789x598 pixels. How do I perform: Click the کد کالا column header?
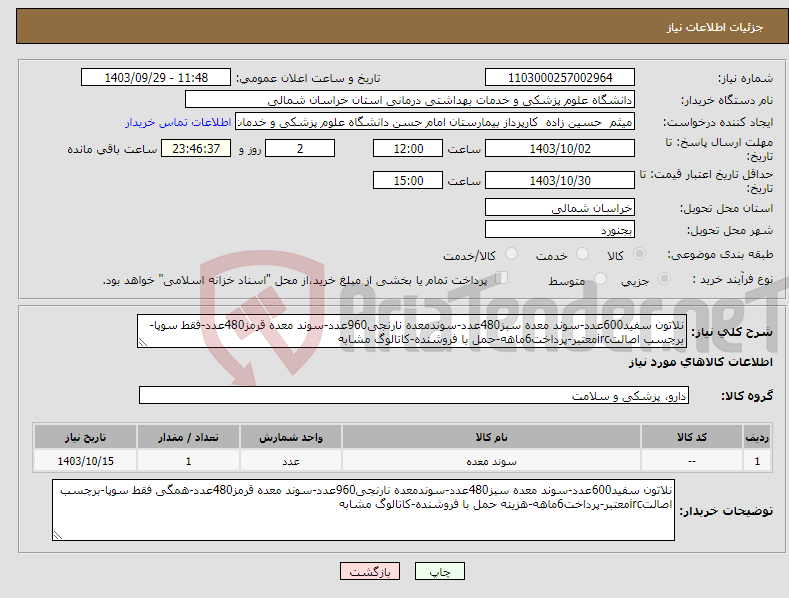pyautogui.click(x=692, y=437)
